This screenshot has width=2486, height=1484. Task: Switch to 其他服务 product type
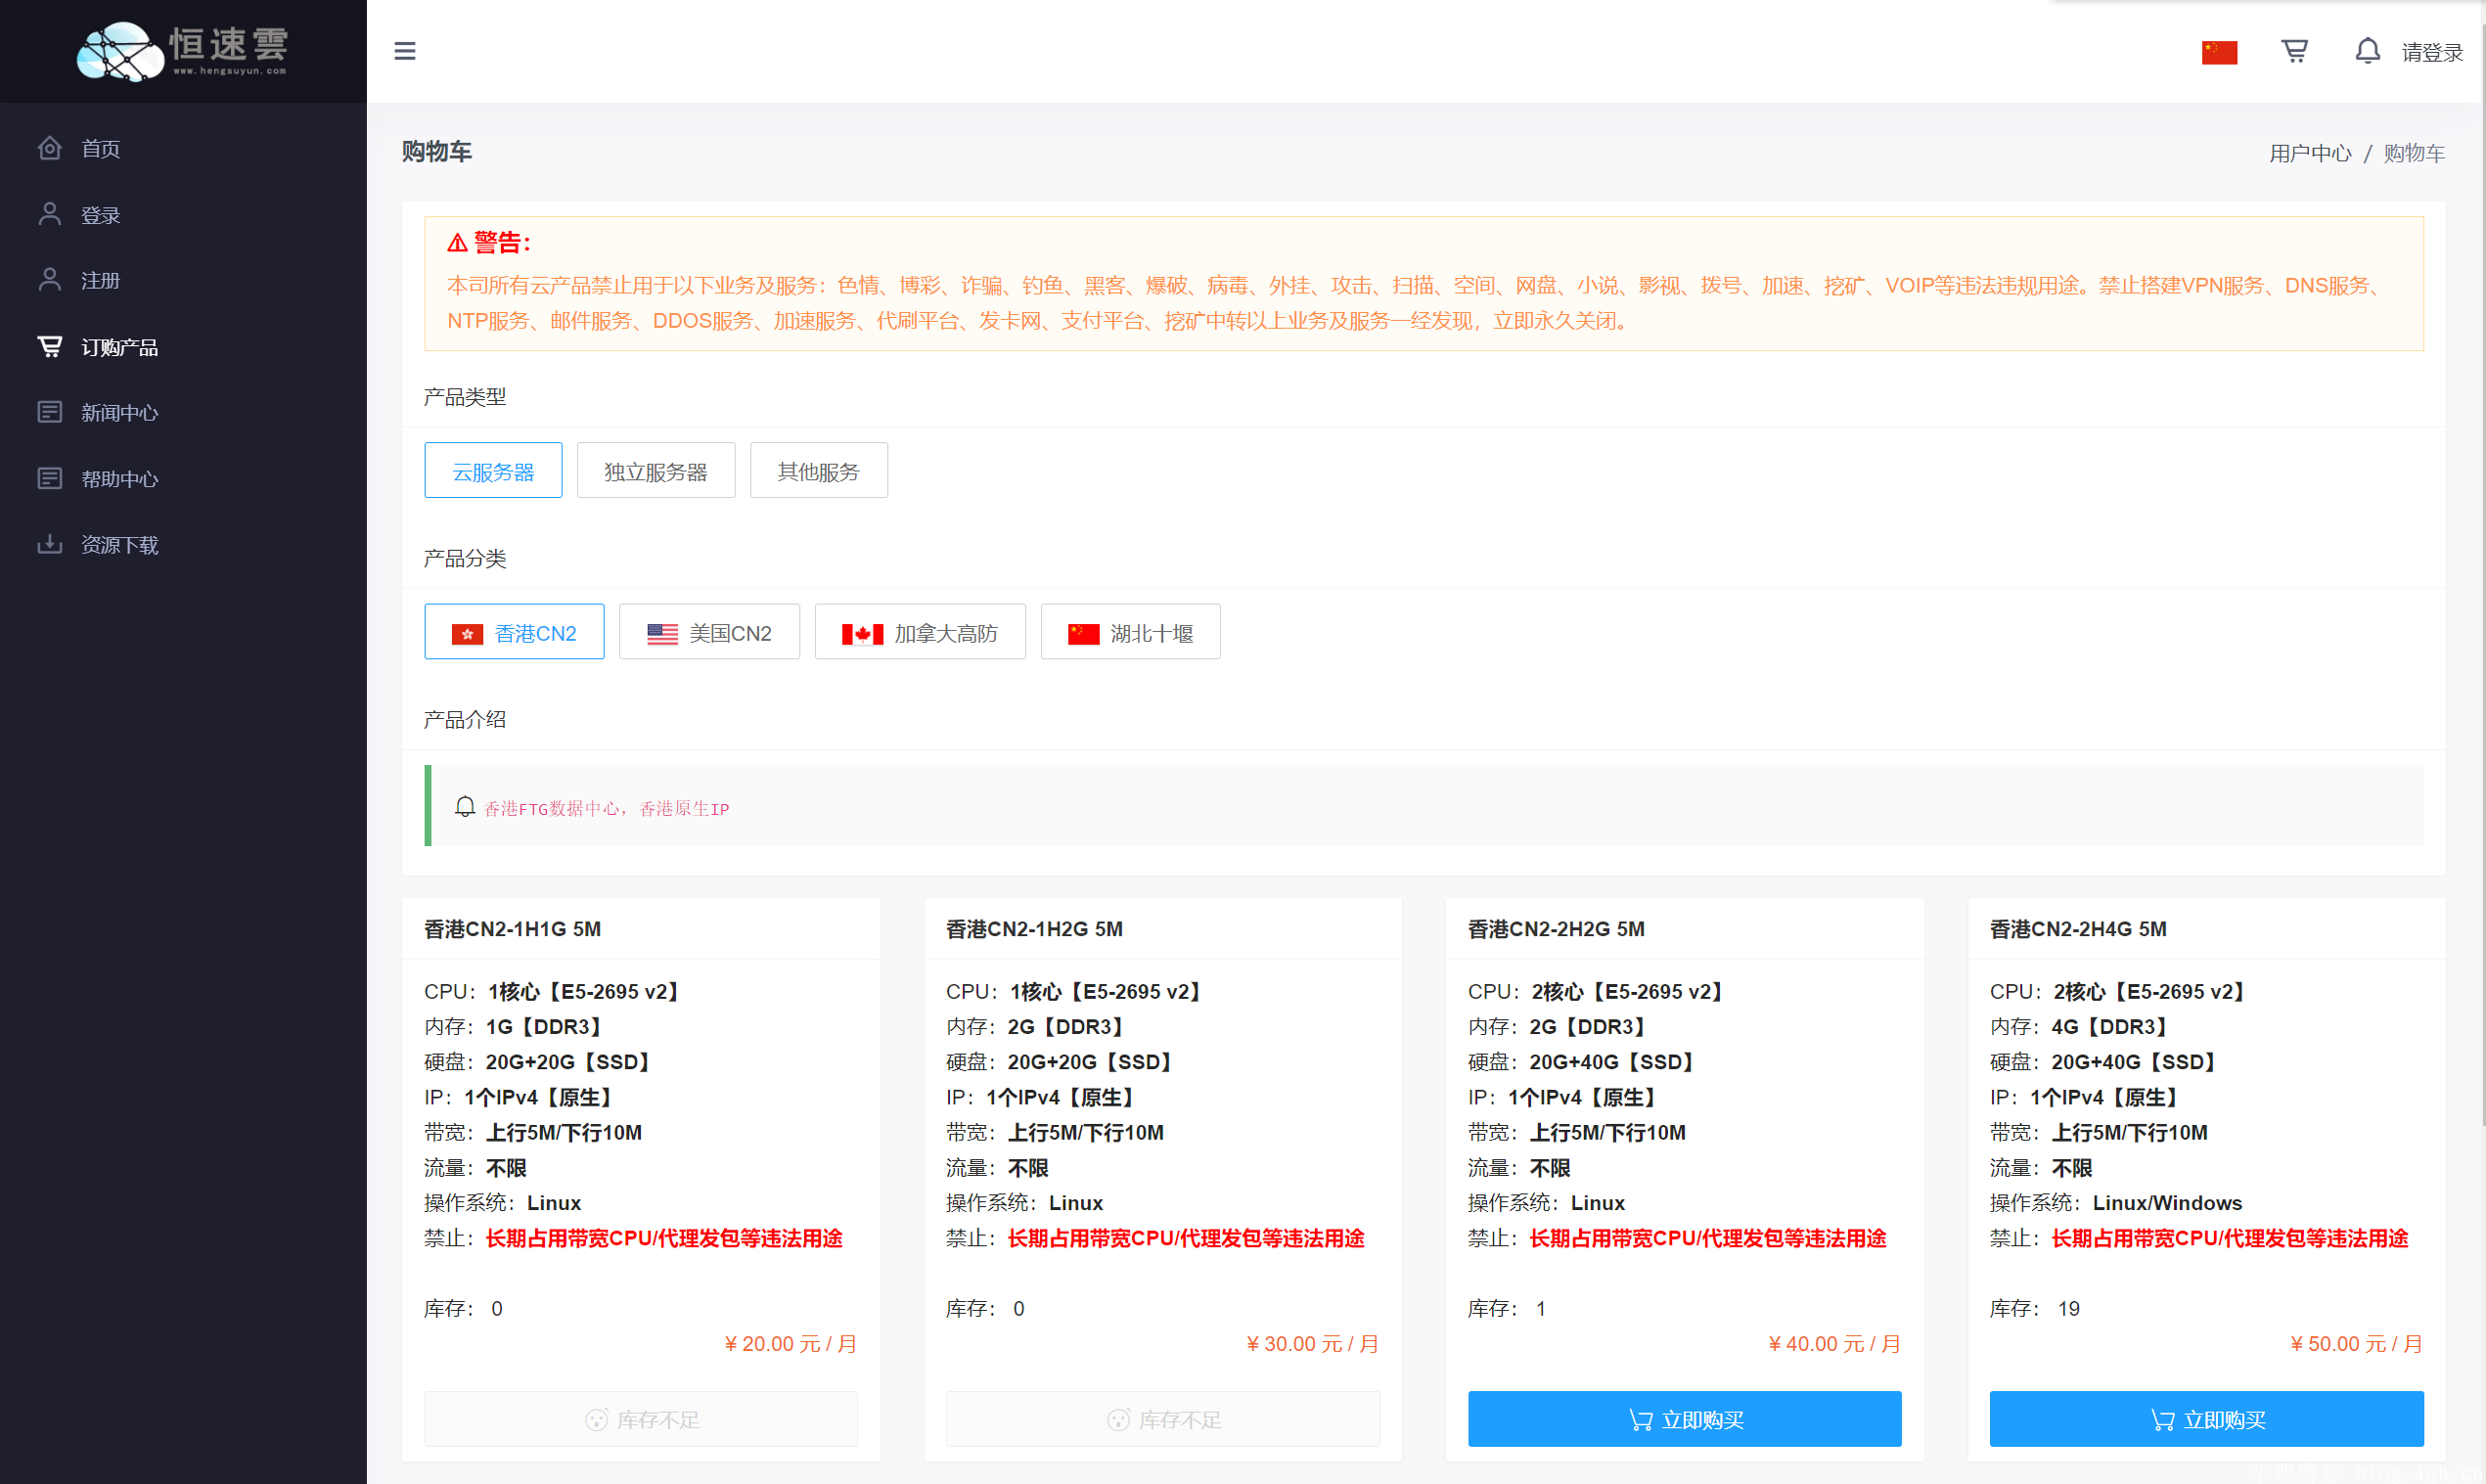coord(818,471)
